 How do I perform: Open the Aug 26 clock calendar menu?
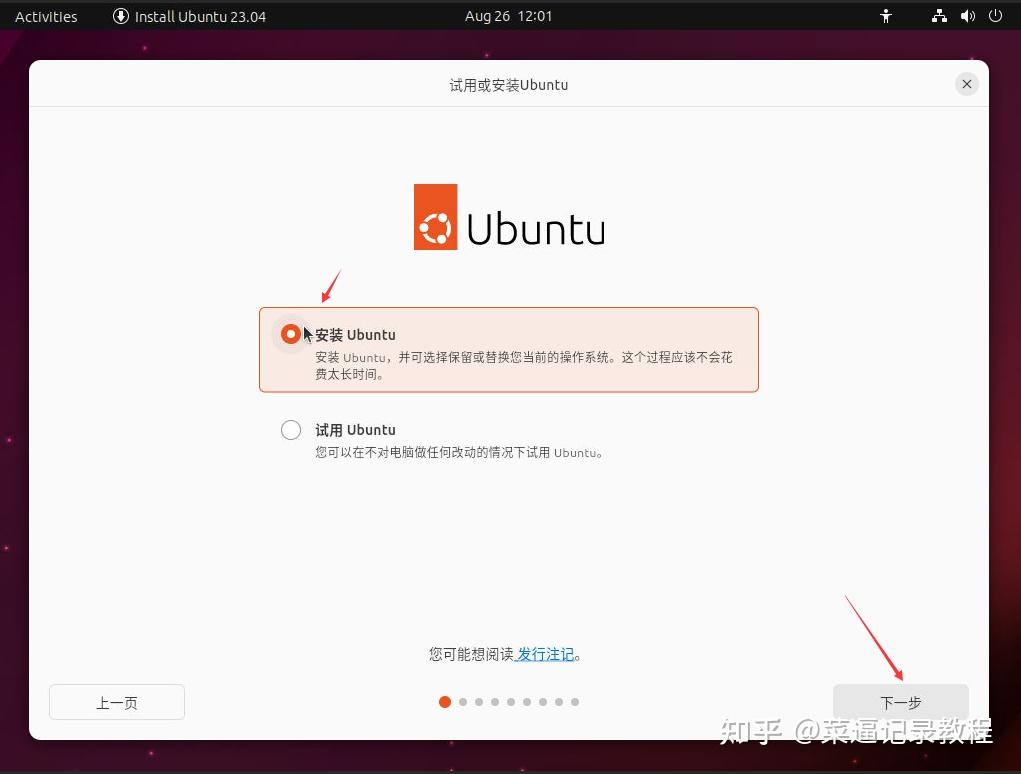coord(508,16)
